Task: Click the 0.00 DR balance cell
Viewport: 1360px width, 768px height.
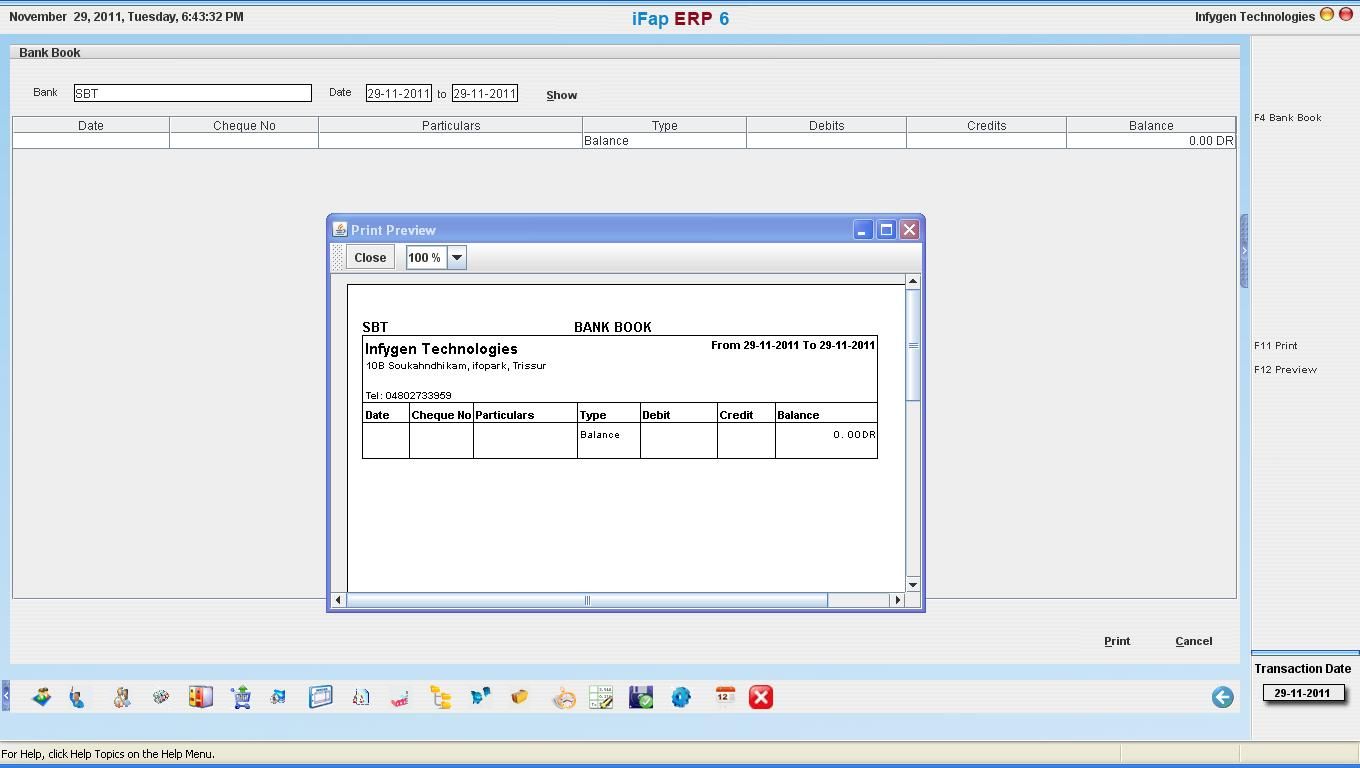Action: tap(1151, 141)
